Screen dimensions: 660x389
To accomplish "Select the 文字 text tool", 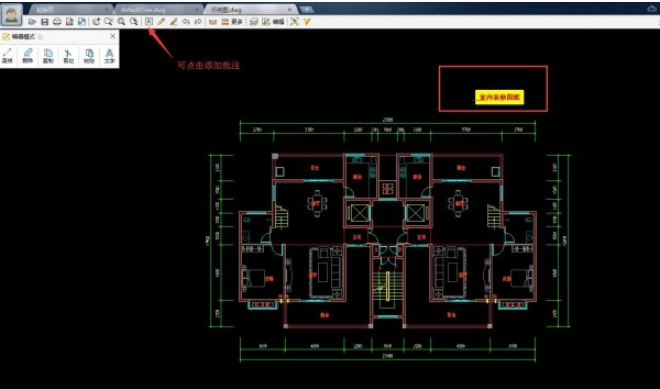I will (109, 56).
